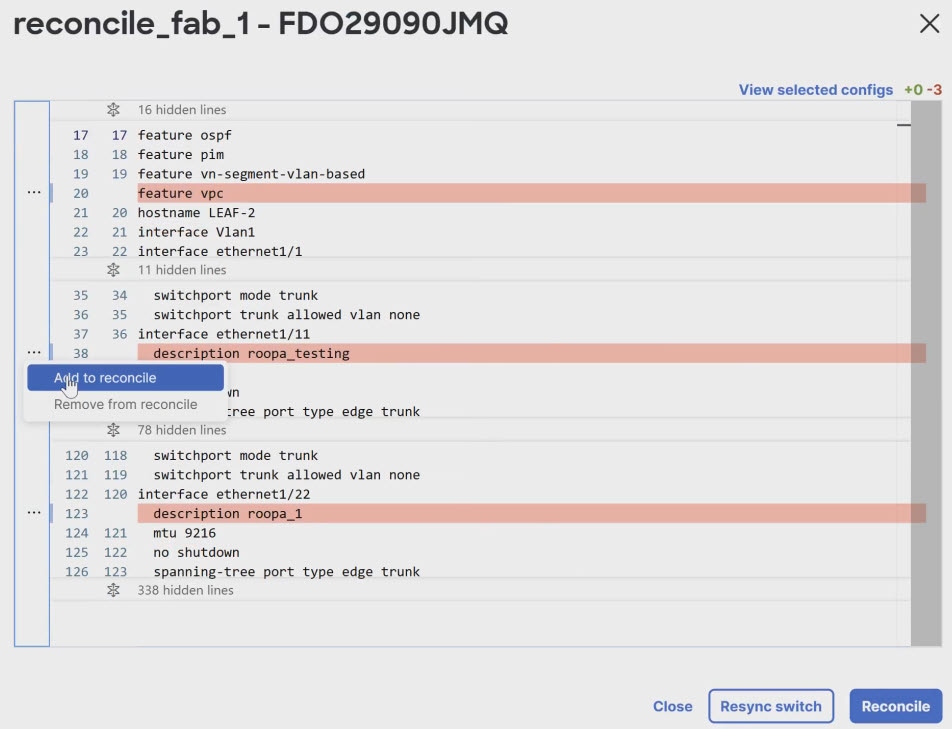The height and width of the screenshot is (729, 952).
Task: Close the reconcile dialog with X icon
Action: coord(929,25)
